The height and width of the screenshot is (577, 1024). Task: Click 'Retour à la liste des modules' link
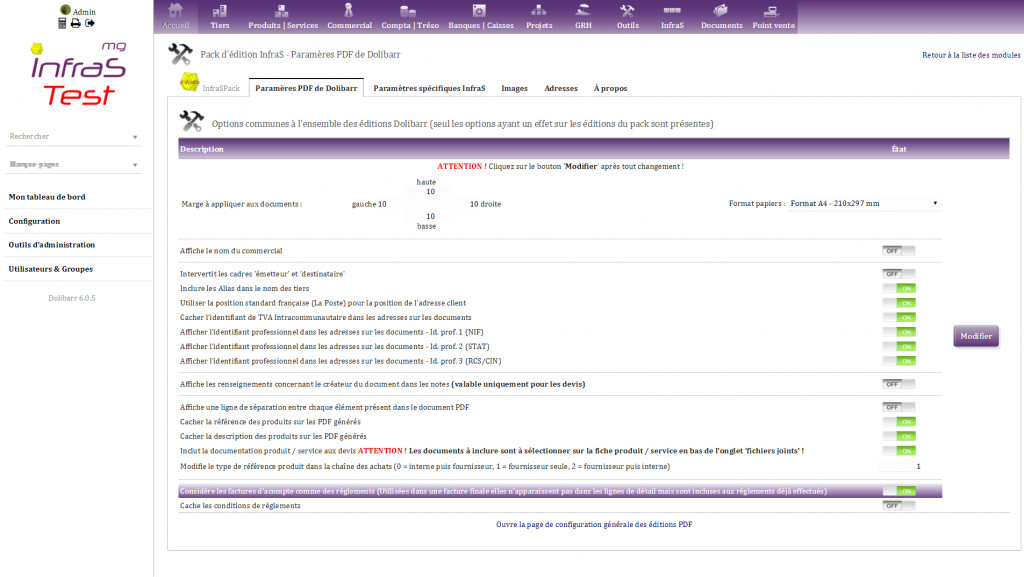click(x=971, y=55)
